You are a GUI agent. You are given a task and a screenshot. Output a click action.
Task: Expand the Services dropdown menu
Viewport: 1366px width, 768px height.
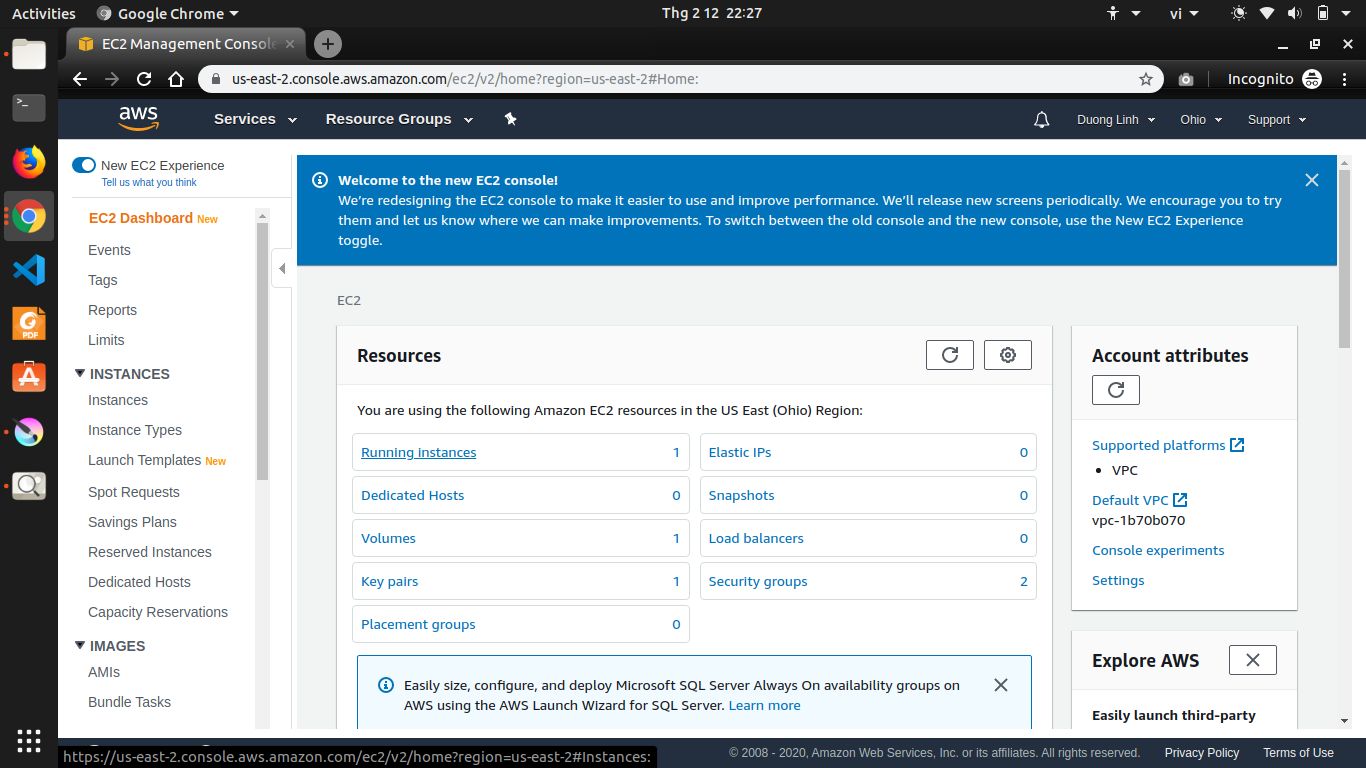(256, 119)
